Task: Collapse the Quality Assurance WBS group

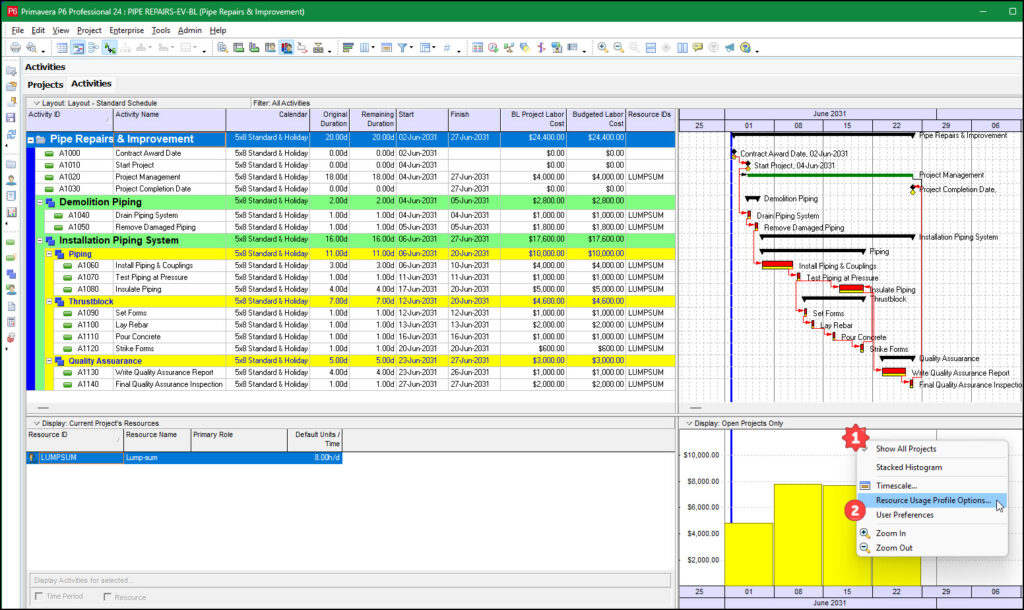Action: click(x=47, y=361)
